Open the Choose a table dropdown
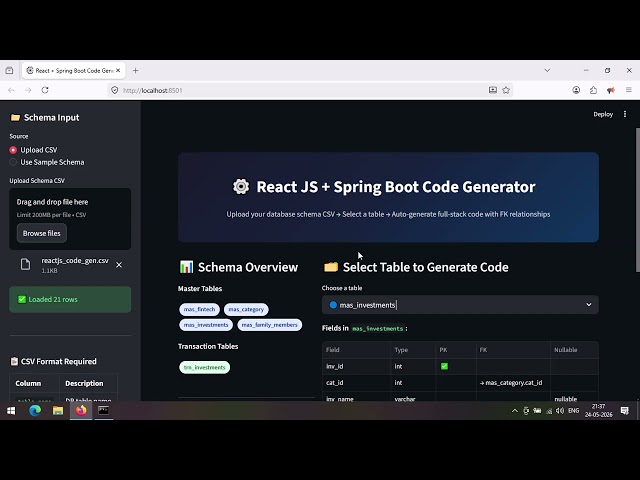 460,305
